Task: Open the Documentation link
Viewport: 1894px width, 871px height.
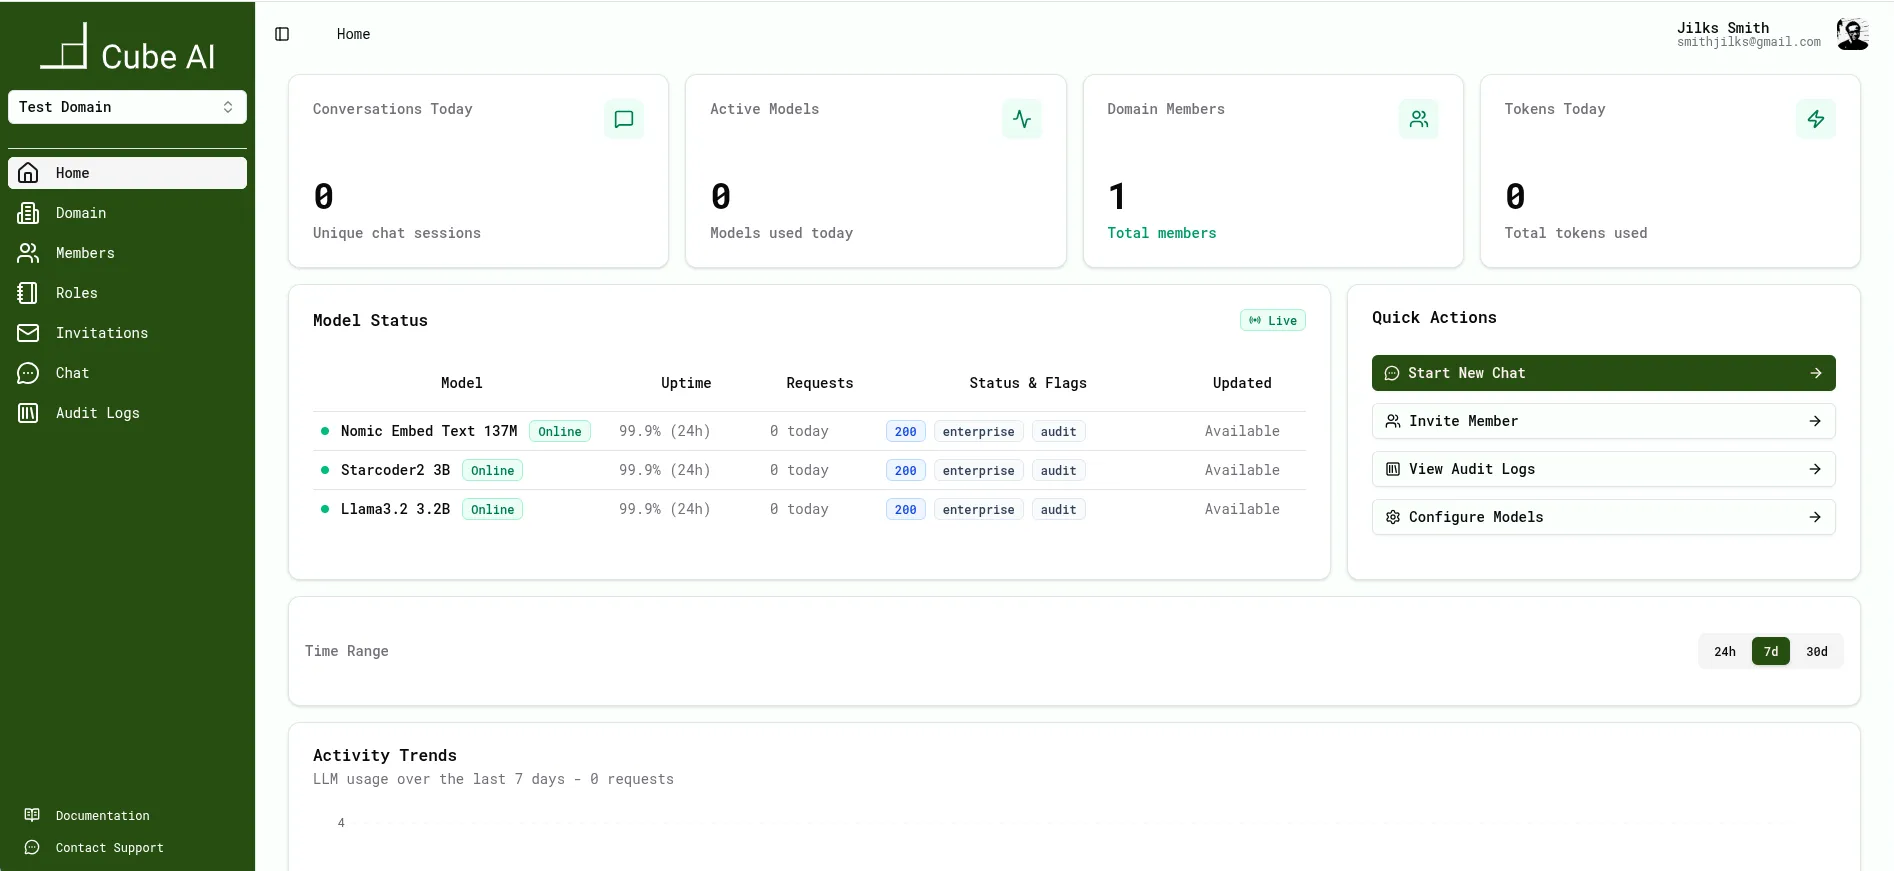Action: 102,816
